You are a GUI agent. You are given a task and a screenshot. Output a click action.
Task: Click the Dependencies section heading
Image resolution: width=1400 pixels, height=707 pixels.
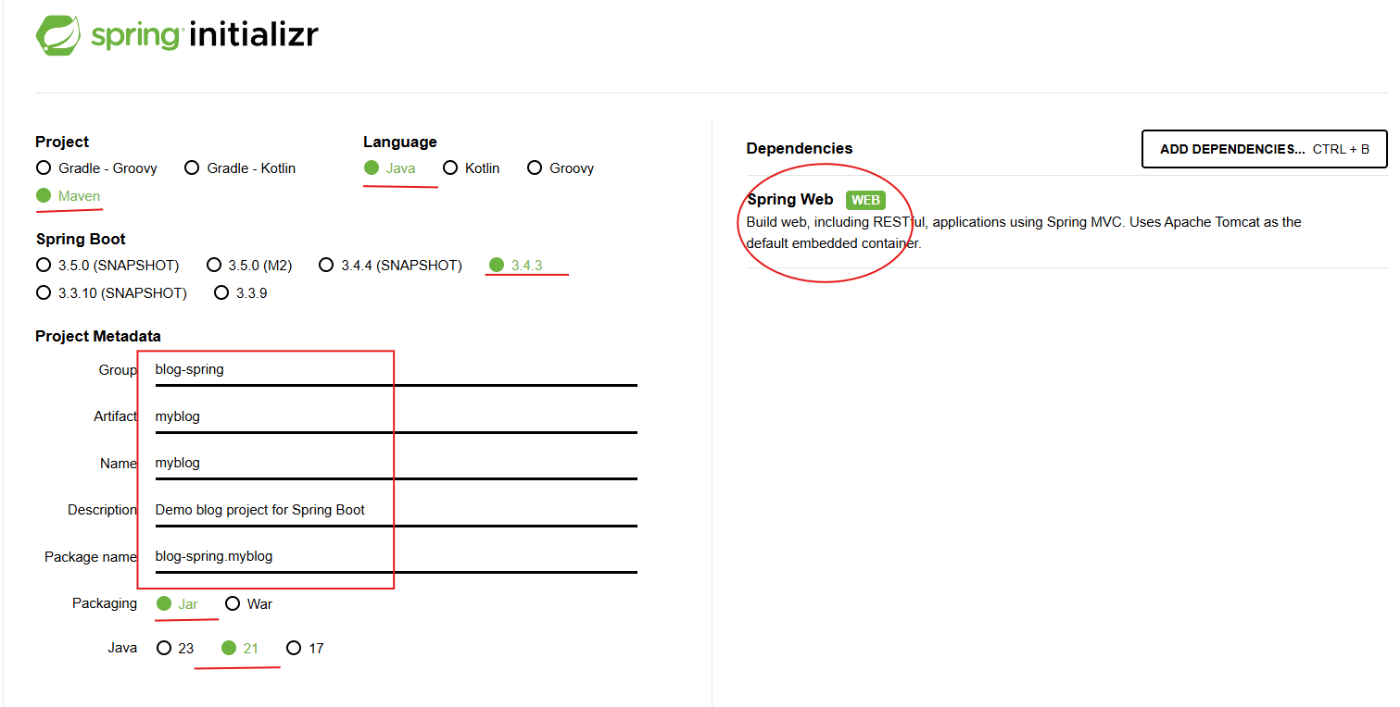(x=800, y=148)
